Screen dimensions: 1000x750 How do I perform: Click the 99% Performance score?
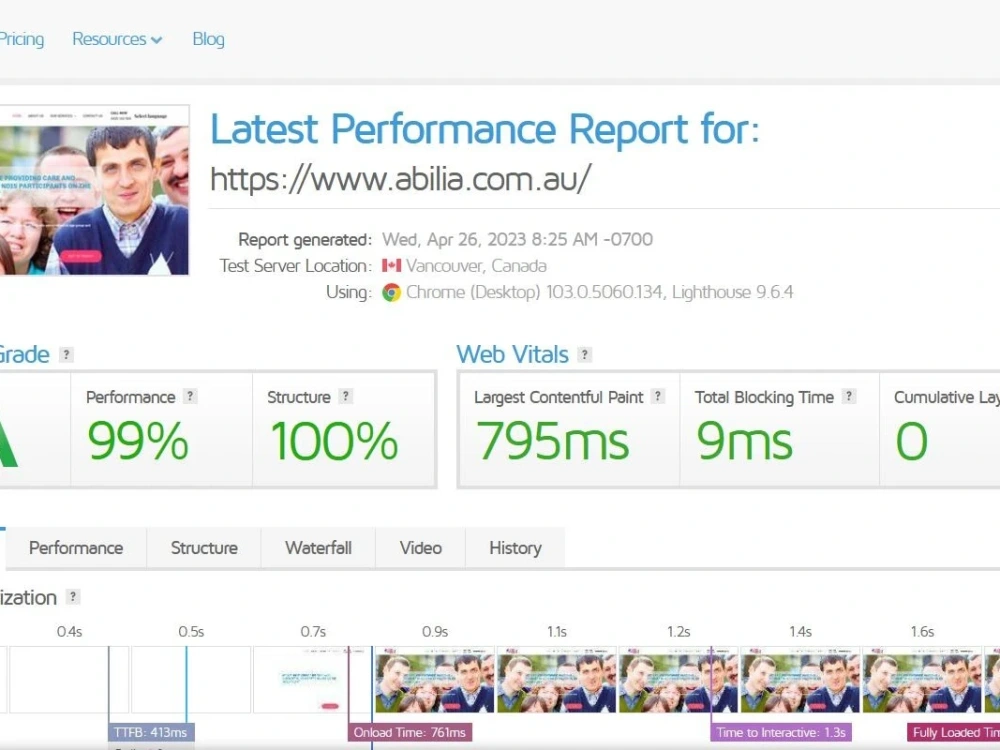tap(138, 441)
